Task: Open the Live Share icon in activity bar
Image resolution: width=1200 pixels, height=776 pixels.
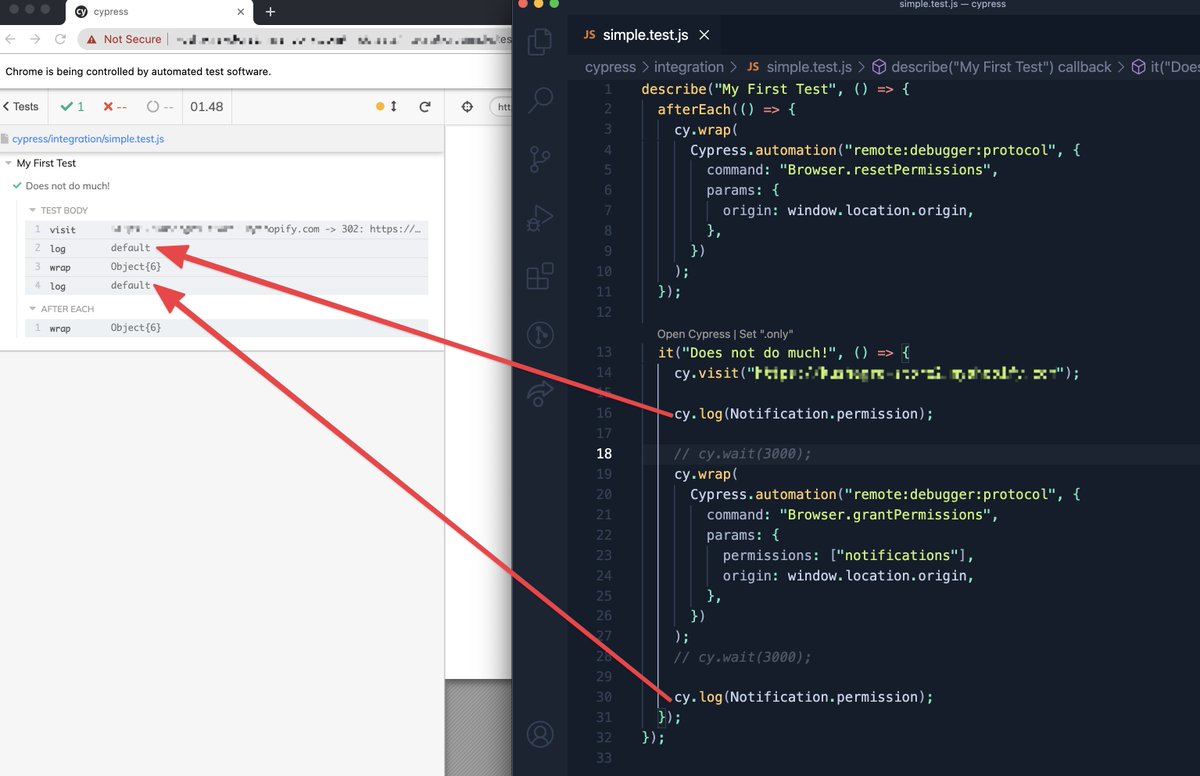Action: [540, 392]
